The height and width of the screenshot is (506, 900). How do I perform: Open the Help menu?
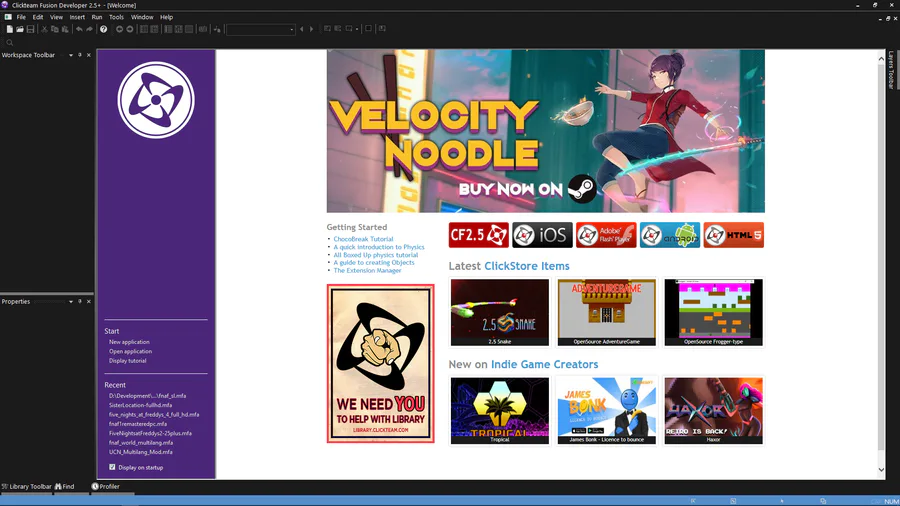[166, 17]
